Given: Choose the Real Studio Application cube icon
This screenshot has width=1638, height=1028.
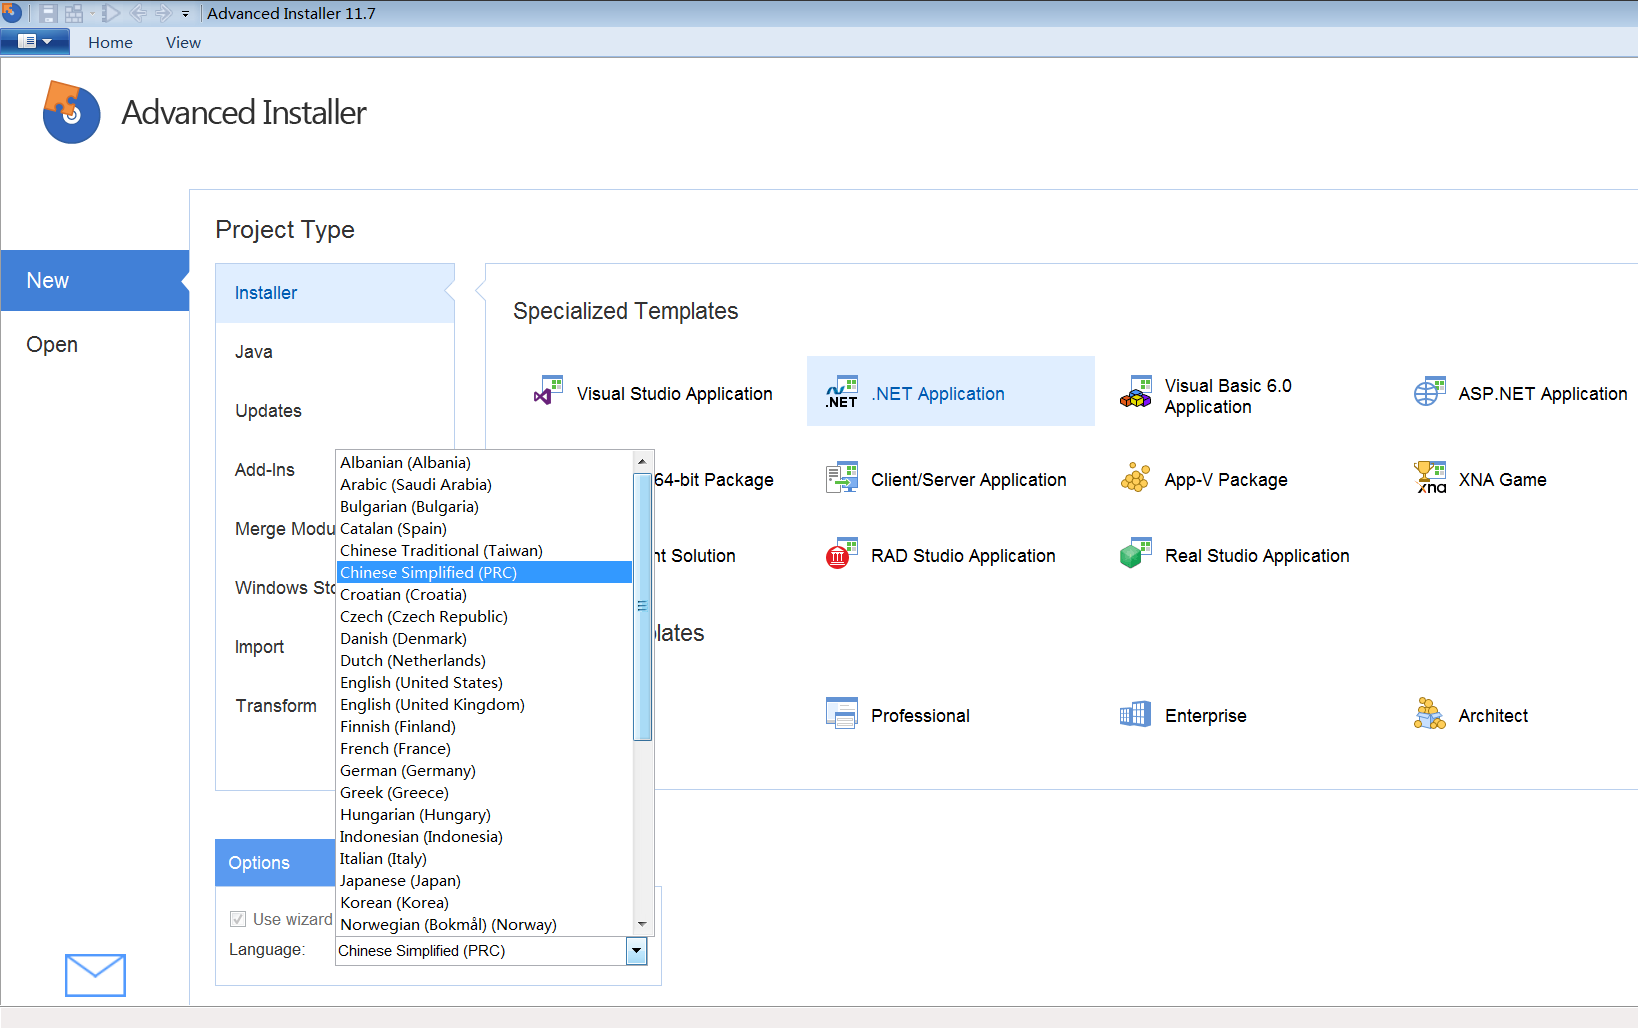Looking at the screenshot, I should [1136, 554].
